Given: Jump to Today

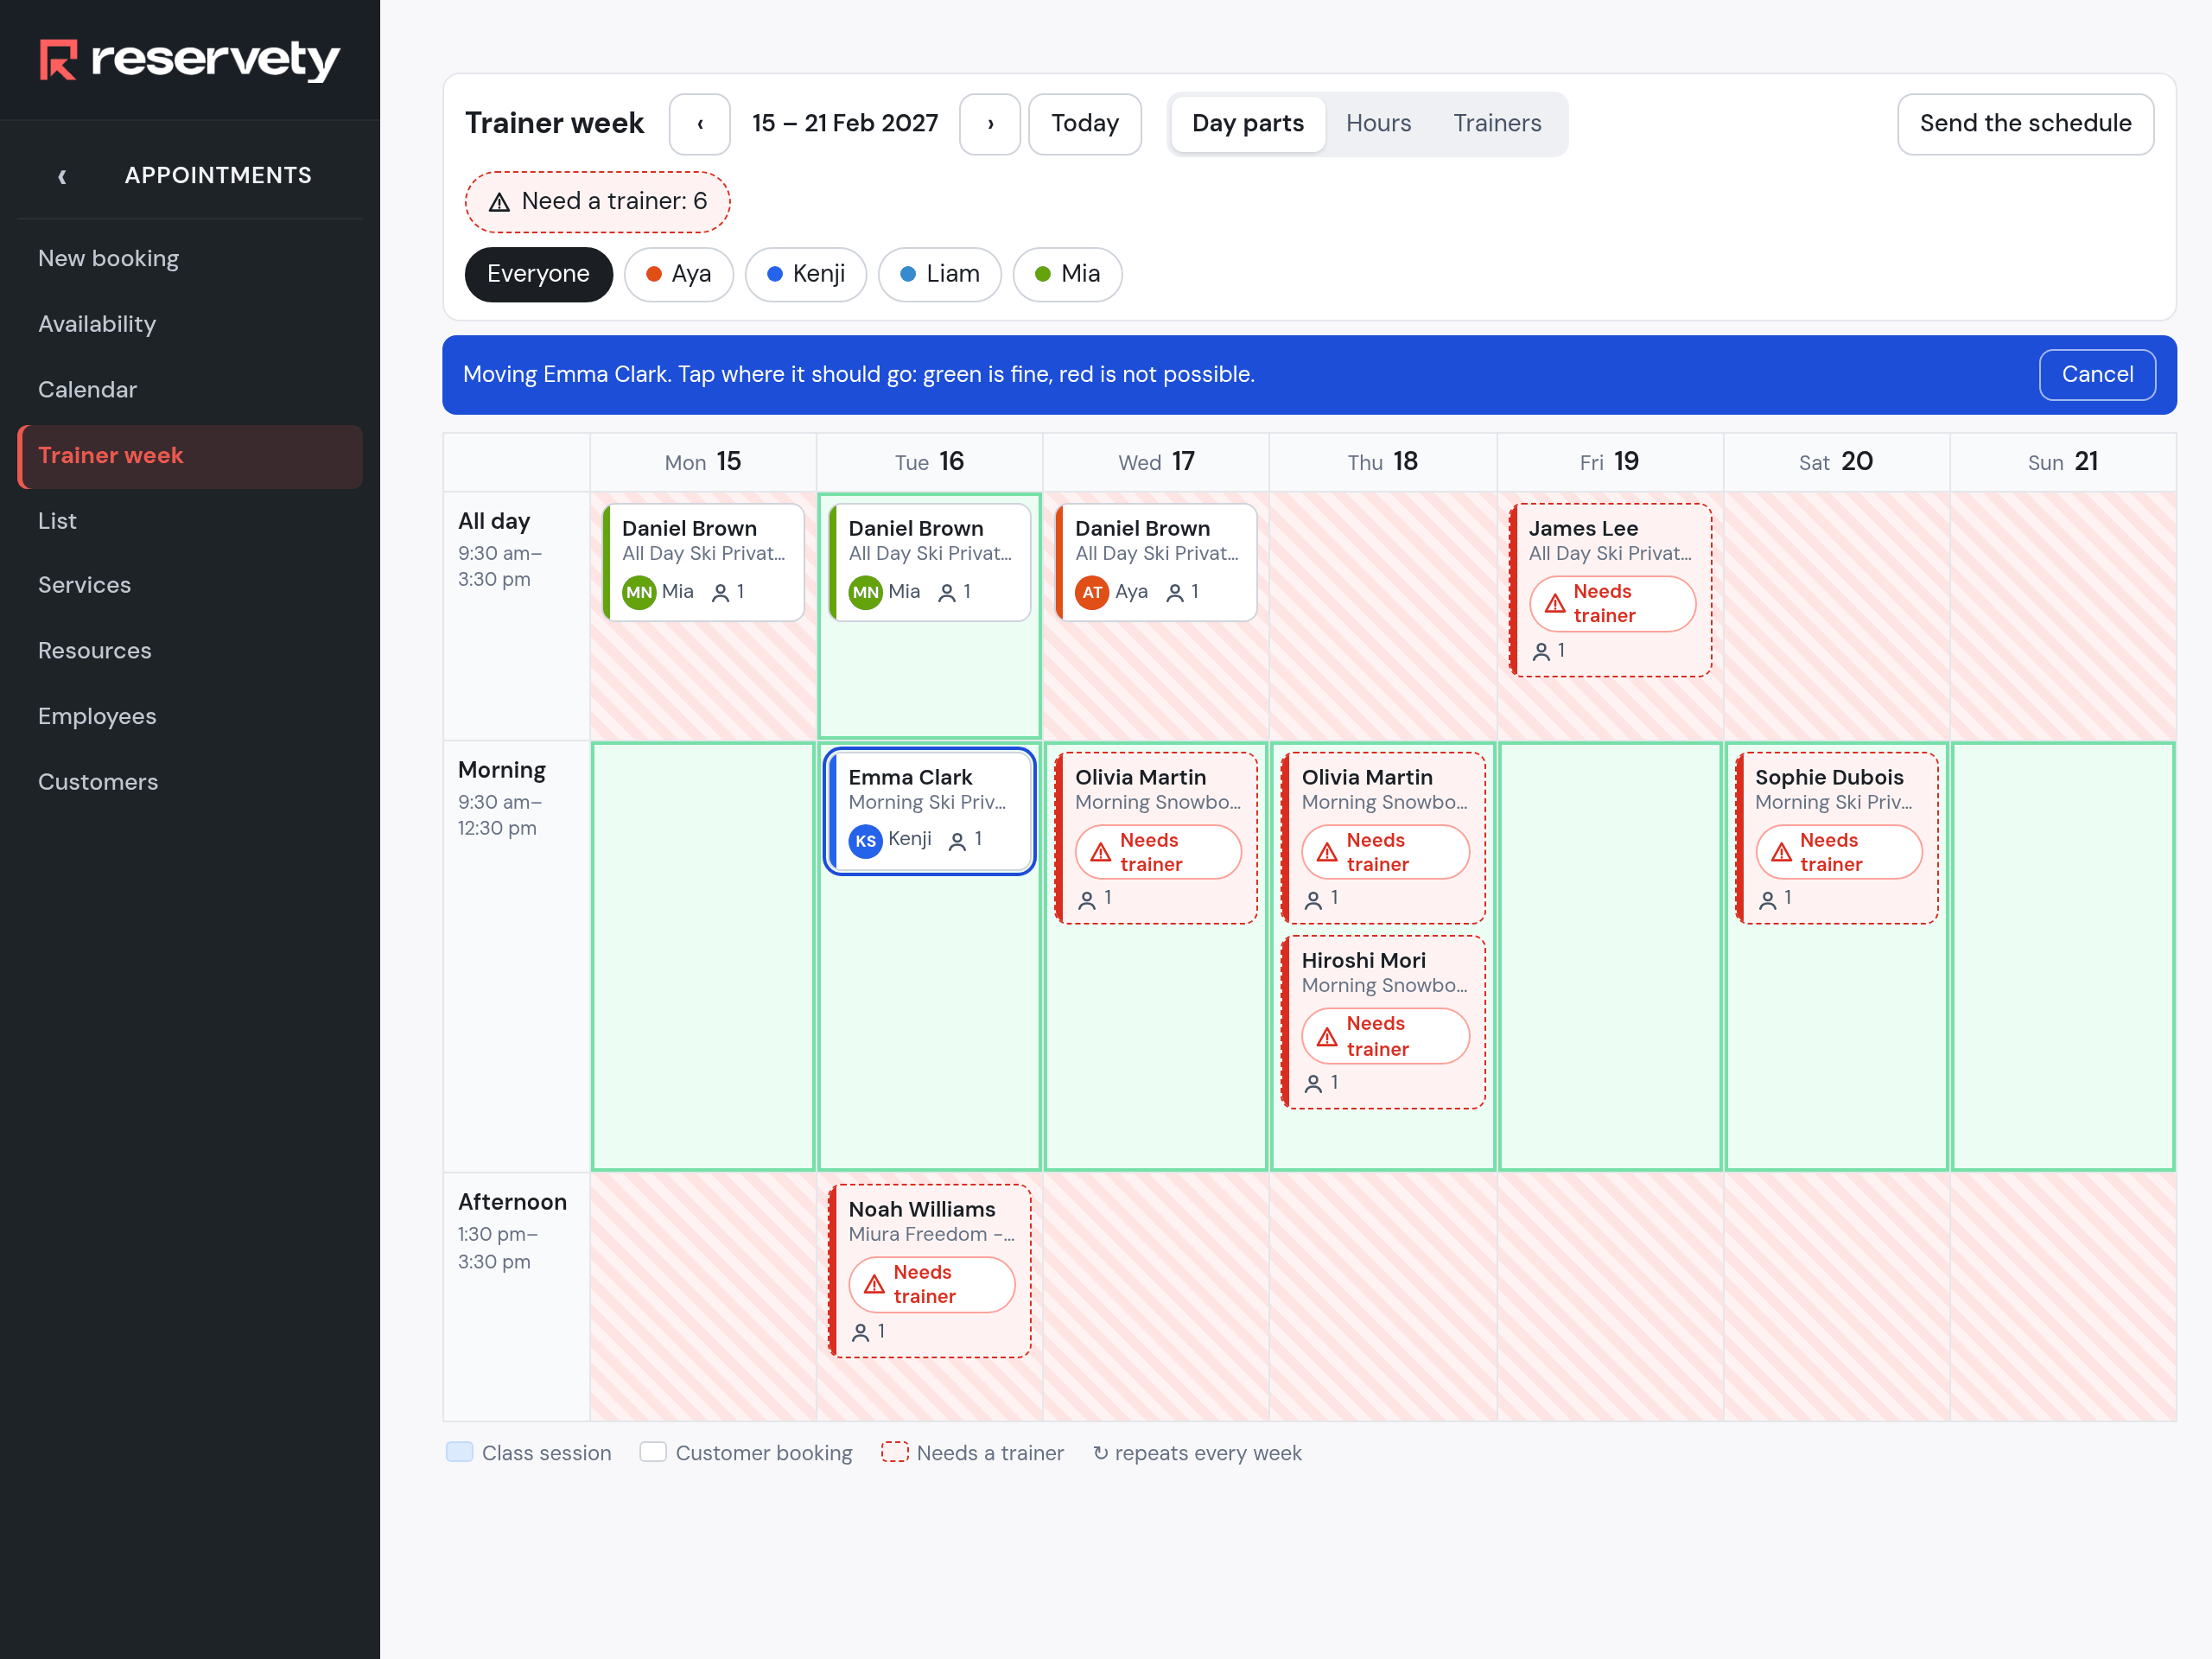Looking at the screenshot, I should click(1085, 124).
